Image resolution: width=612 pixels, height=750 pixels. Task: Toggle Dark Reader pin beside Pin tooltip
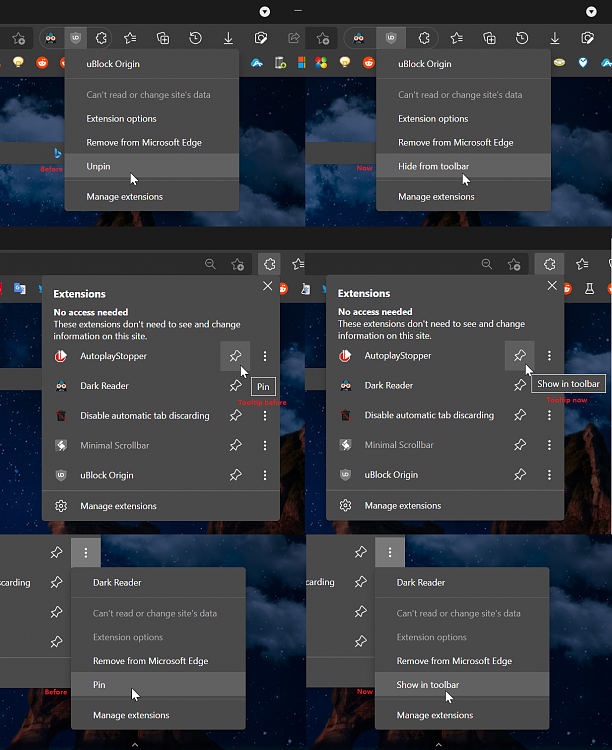[x=235, y=386]
